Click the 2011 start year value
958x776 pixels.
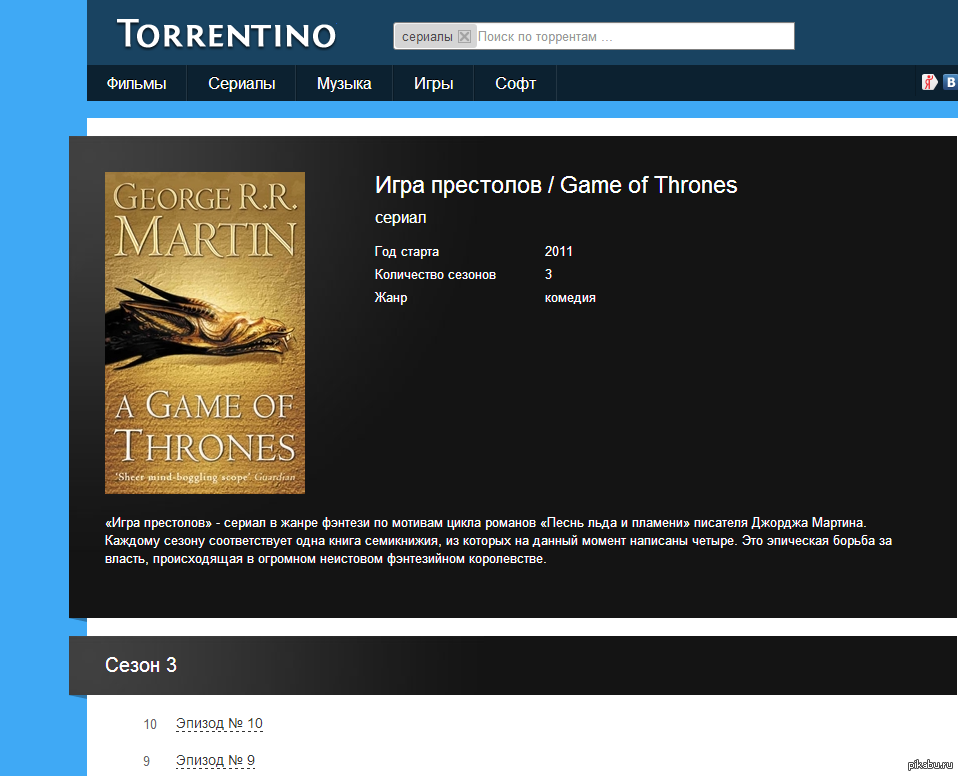click(x=558, y=252)
